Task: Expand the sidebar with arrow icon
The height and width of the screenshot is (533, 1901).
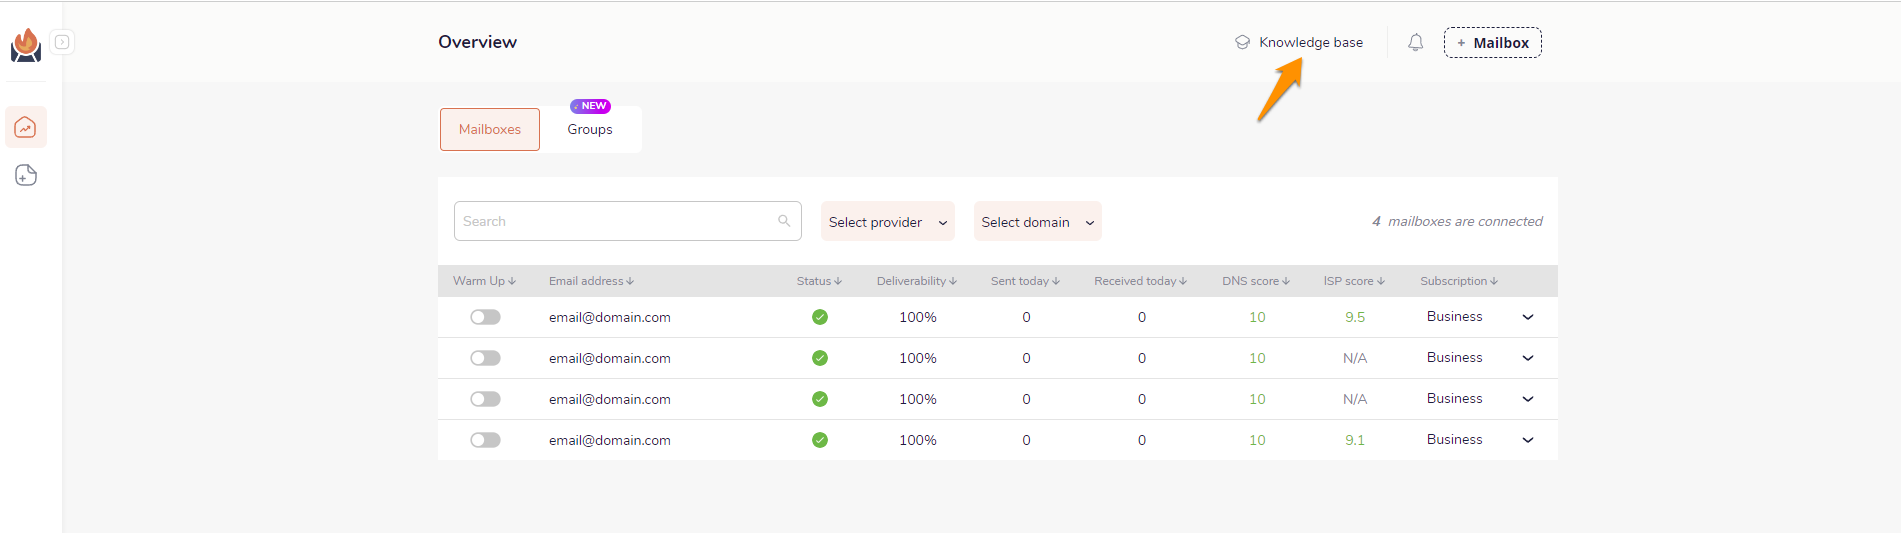Action: click(62, 42)
